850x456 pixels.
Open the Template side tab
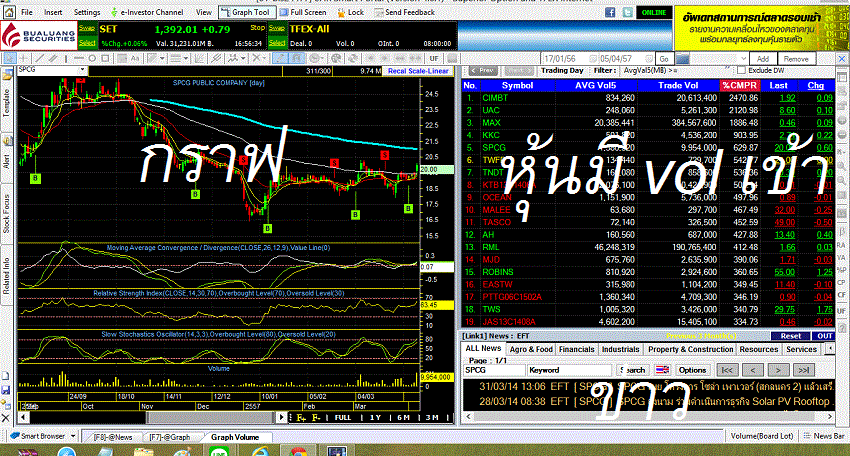tap(7, 102)
